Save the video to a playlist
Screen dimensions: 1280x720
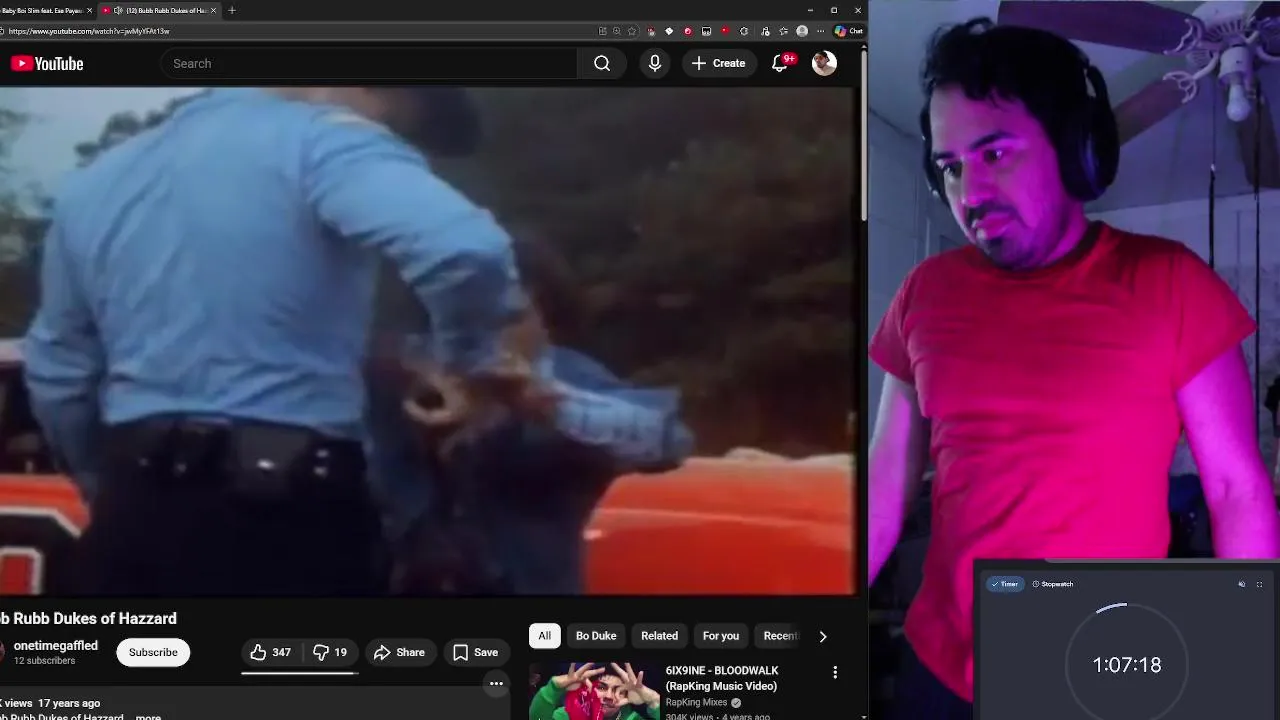[475, 652]
